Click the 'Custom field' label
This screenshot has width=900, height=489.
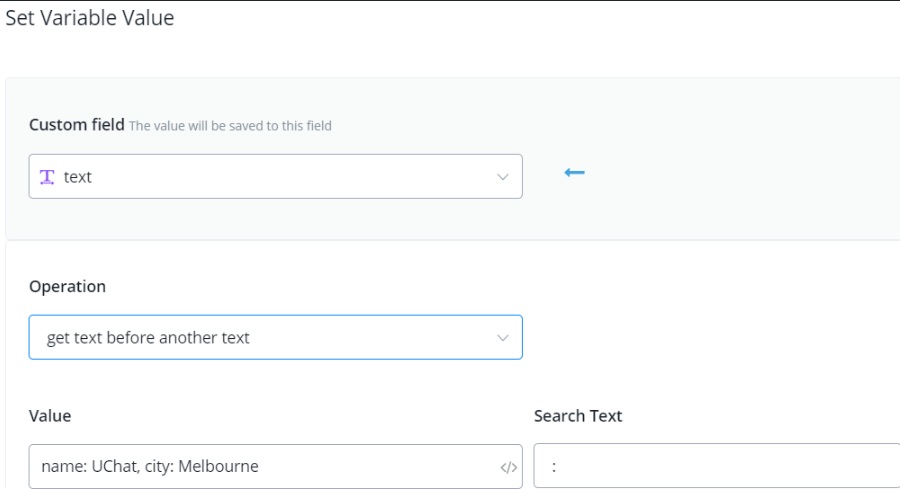coord(76,125)
